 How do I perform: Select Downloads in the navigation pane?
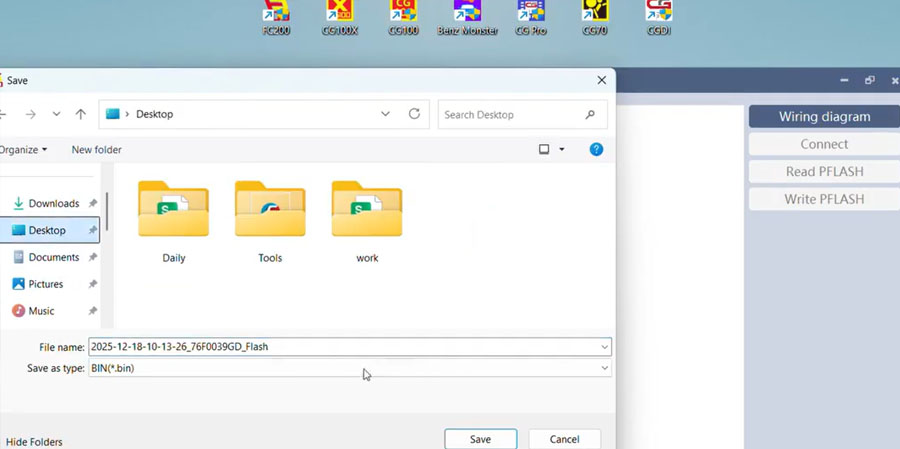(53, 203)
